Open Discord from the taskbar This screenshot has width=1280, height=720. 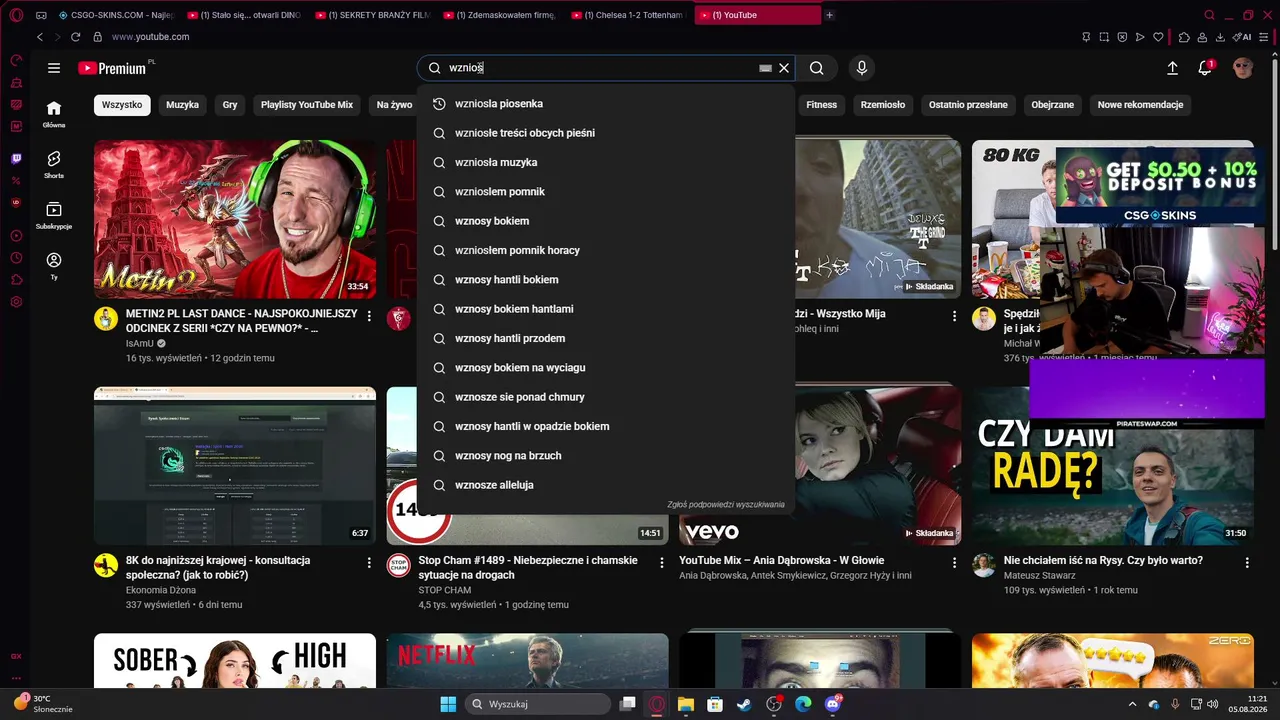833,704
